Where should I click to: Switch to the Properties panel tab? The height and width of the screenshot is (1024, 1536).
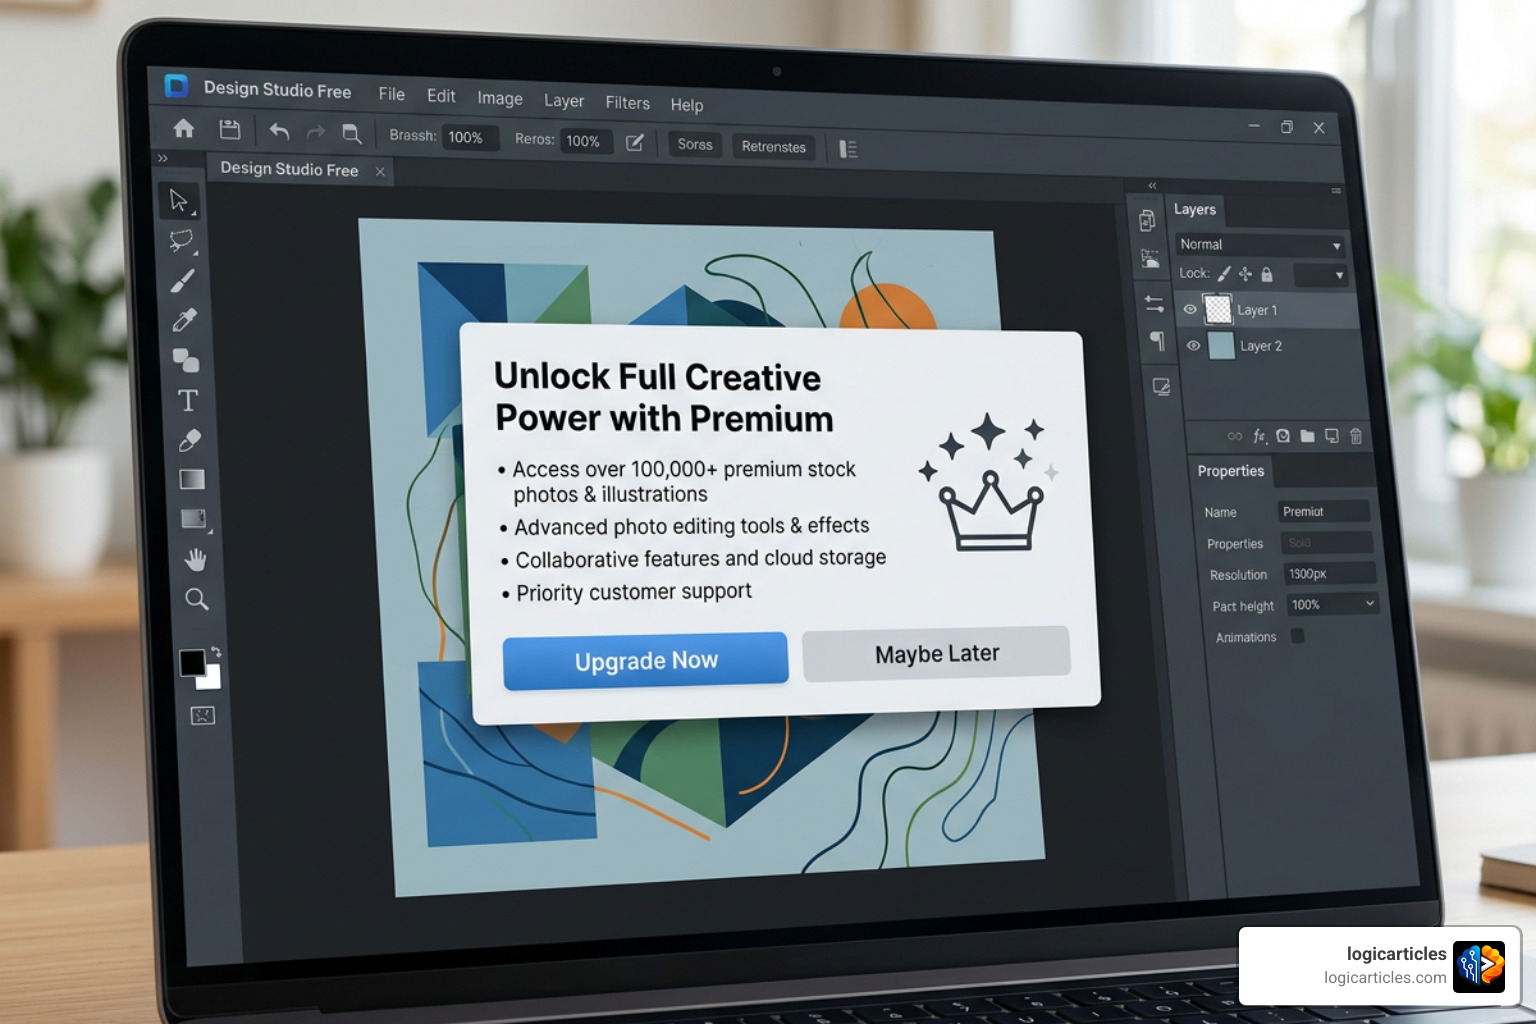1231,471
